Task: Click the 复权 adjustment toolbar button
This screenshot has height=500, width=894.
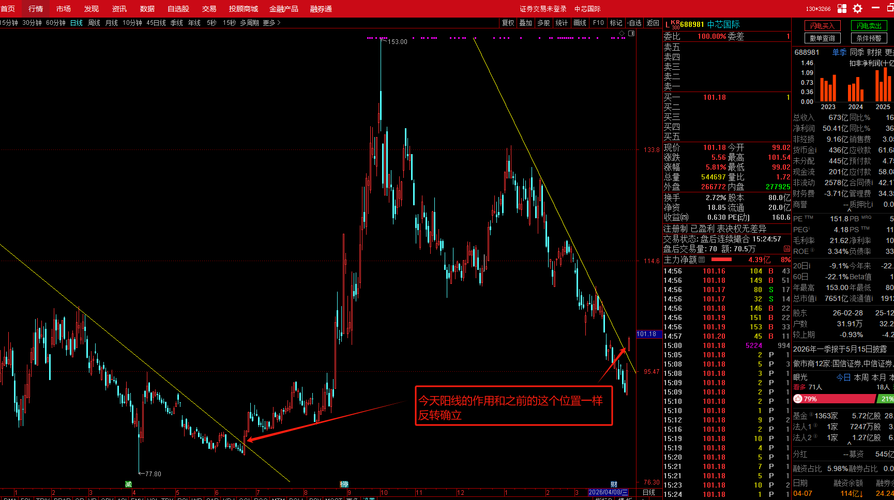Action: pyautogui.click(x=507, y=23)
